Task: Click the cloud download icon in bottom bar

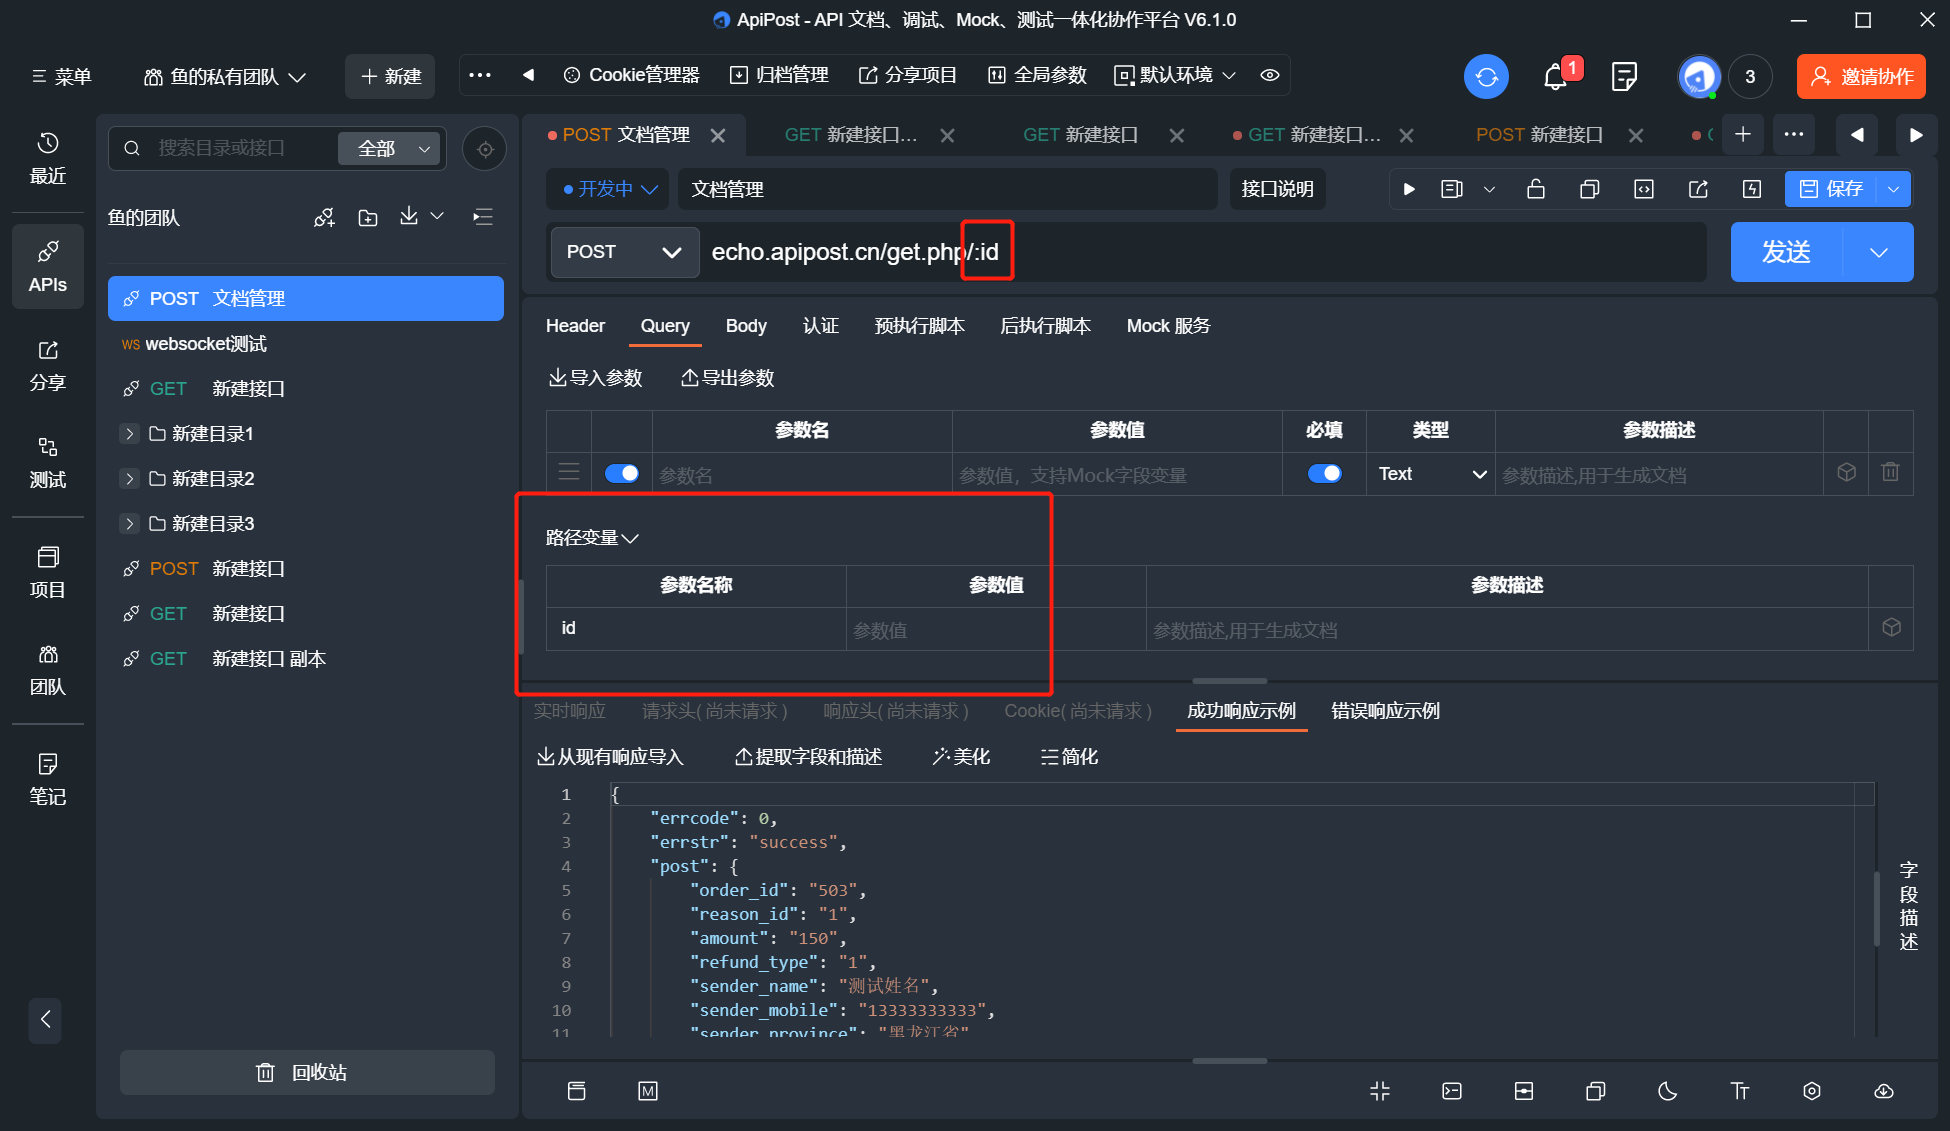Action: tap(1884, 1091)
